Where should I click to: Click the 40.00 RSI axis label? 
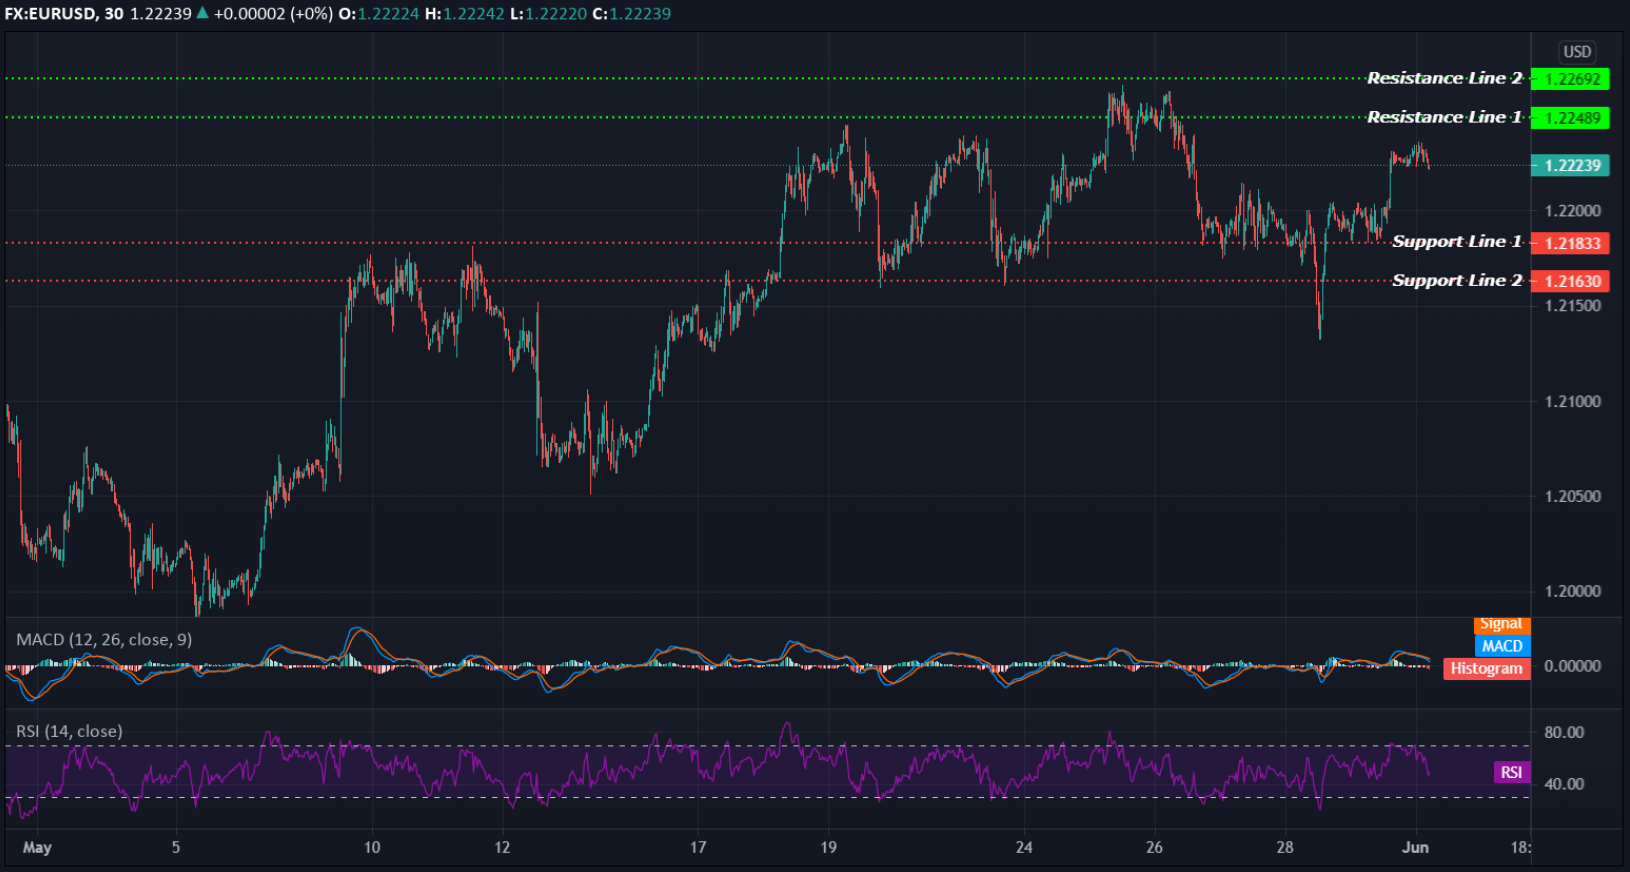[1564, 784]
